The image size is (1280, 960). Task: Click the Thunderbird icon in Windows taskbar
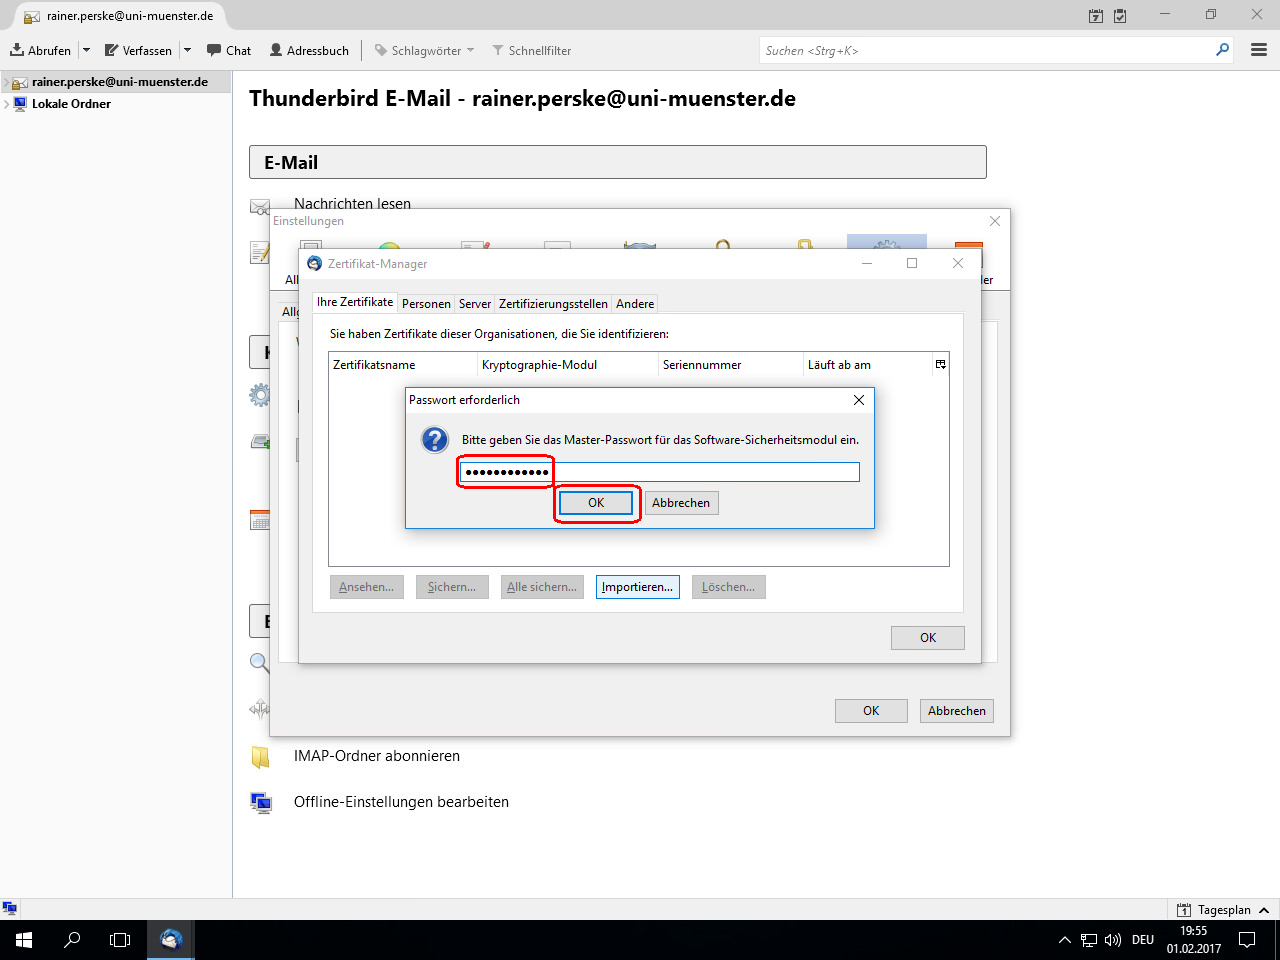(171, 940)
